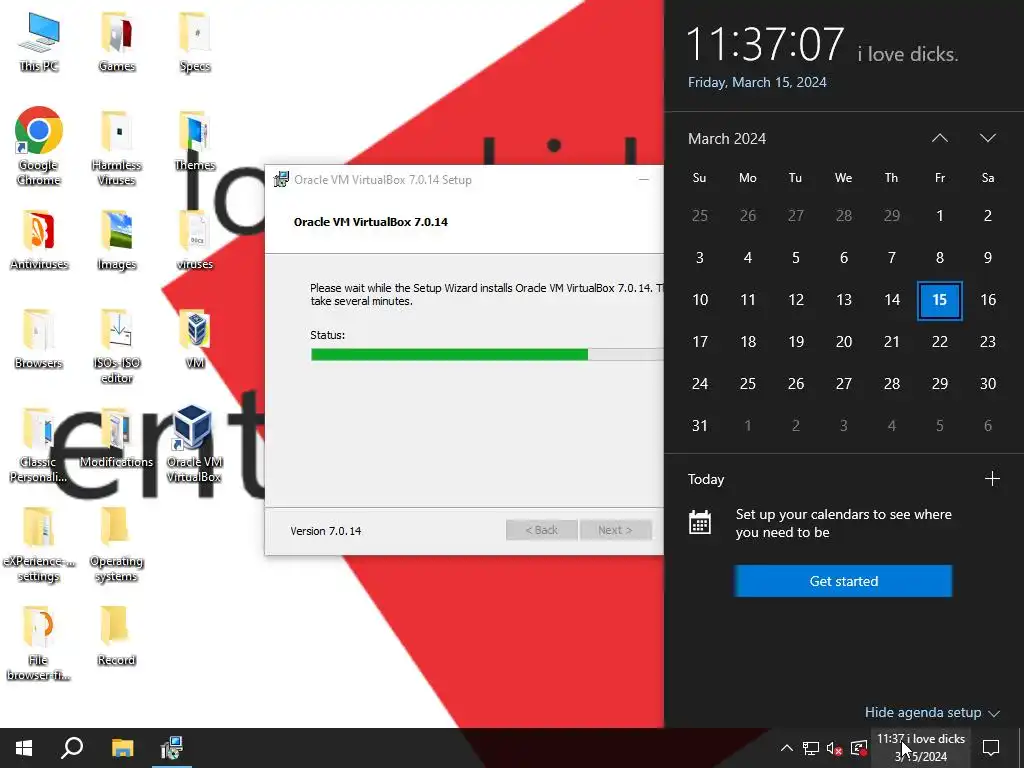Launch Oracle VM VirtualBox desktop shortcut
Image resolution: width=1024 pixels, height=768 pixels.
[x=195, y=445]
